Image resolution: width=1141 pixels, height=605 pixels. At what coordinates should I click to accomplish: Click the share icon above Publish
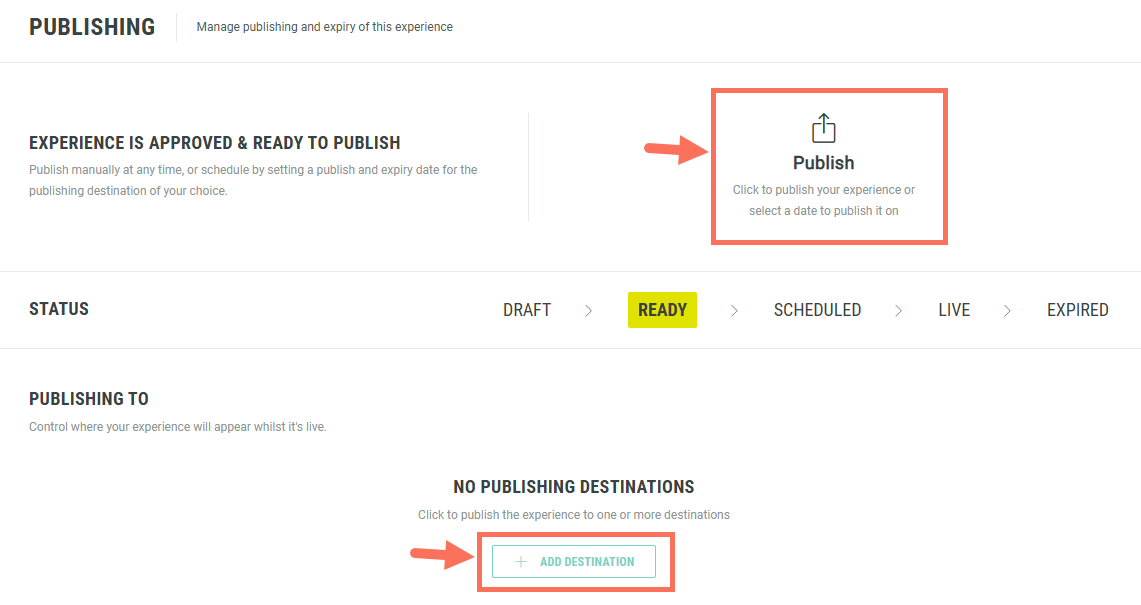click(x=823, y=128)
